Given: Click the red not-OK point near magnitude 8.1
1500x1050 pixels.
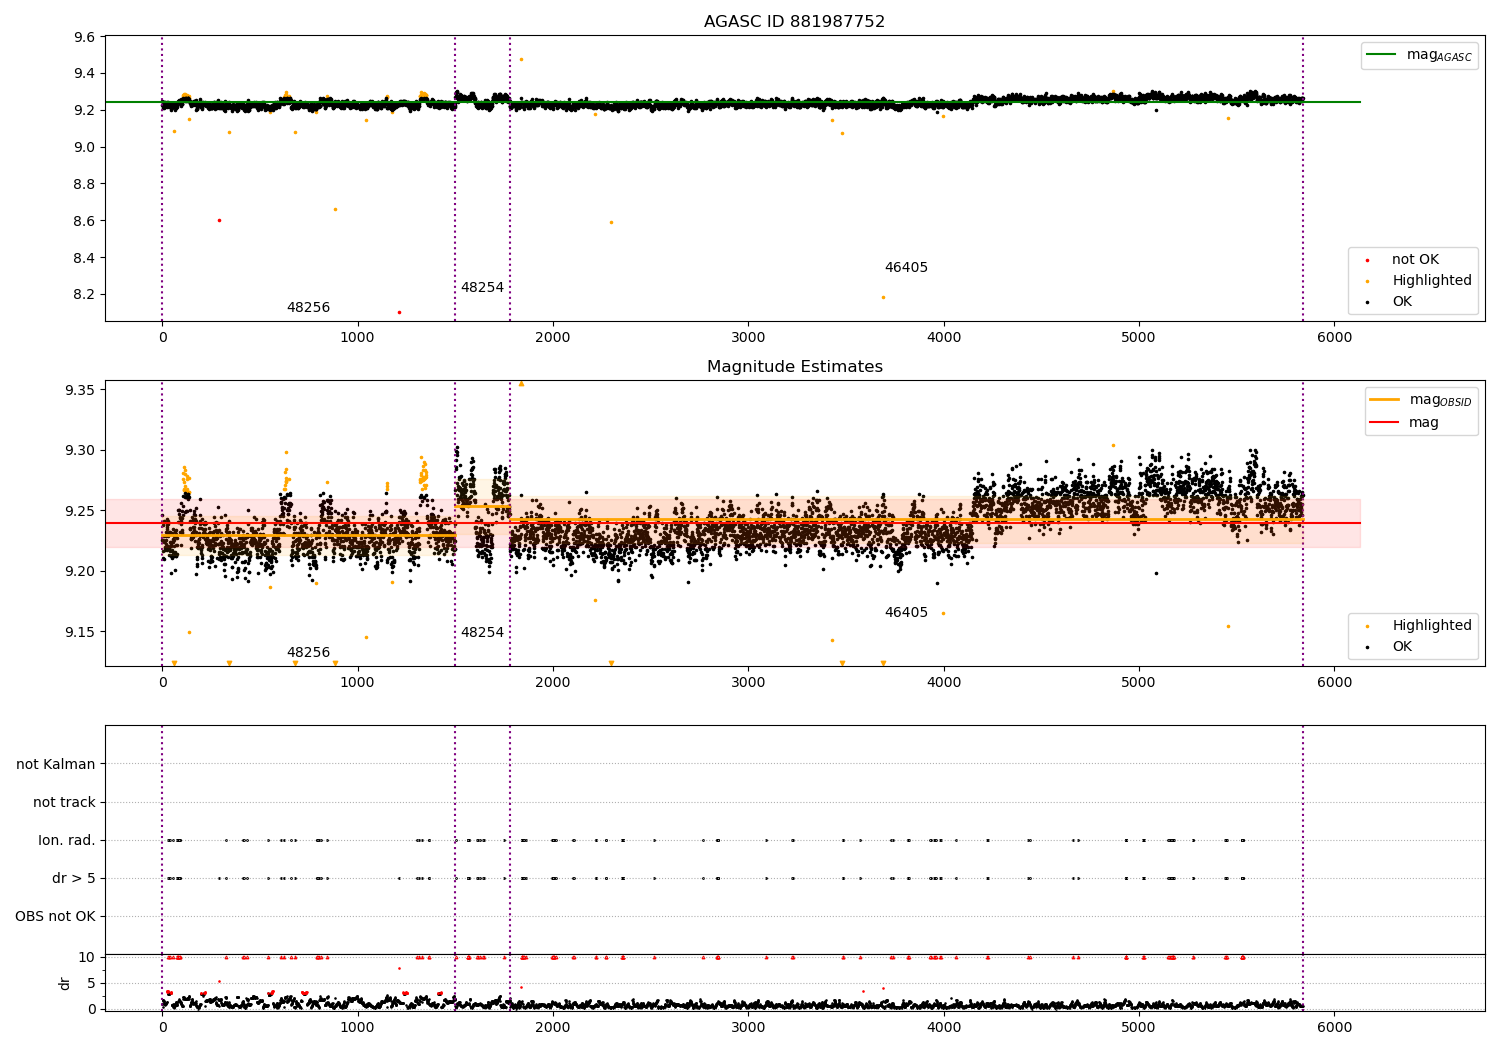Looking at the screenshot, I should pos(399,312).
